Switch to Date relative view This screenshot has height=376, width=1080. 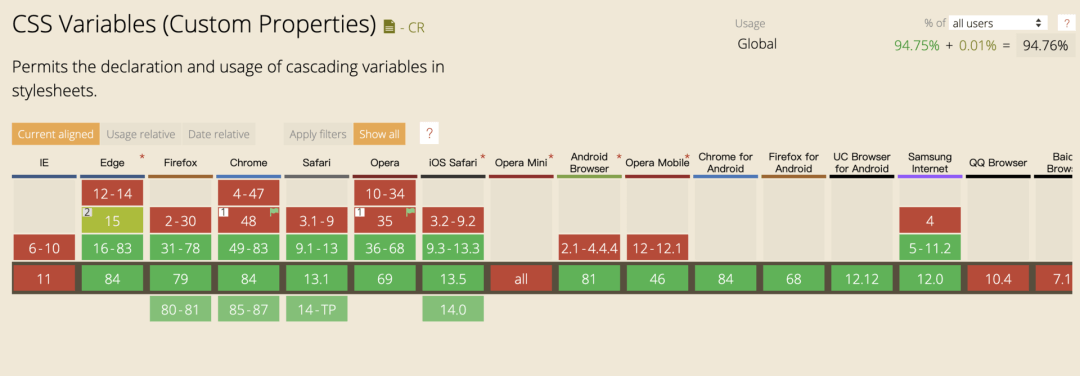coord(219,134)
